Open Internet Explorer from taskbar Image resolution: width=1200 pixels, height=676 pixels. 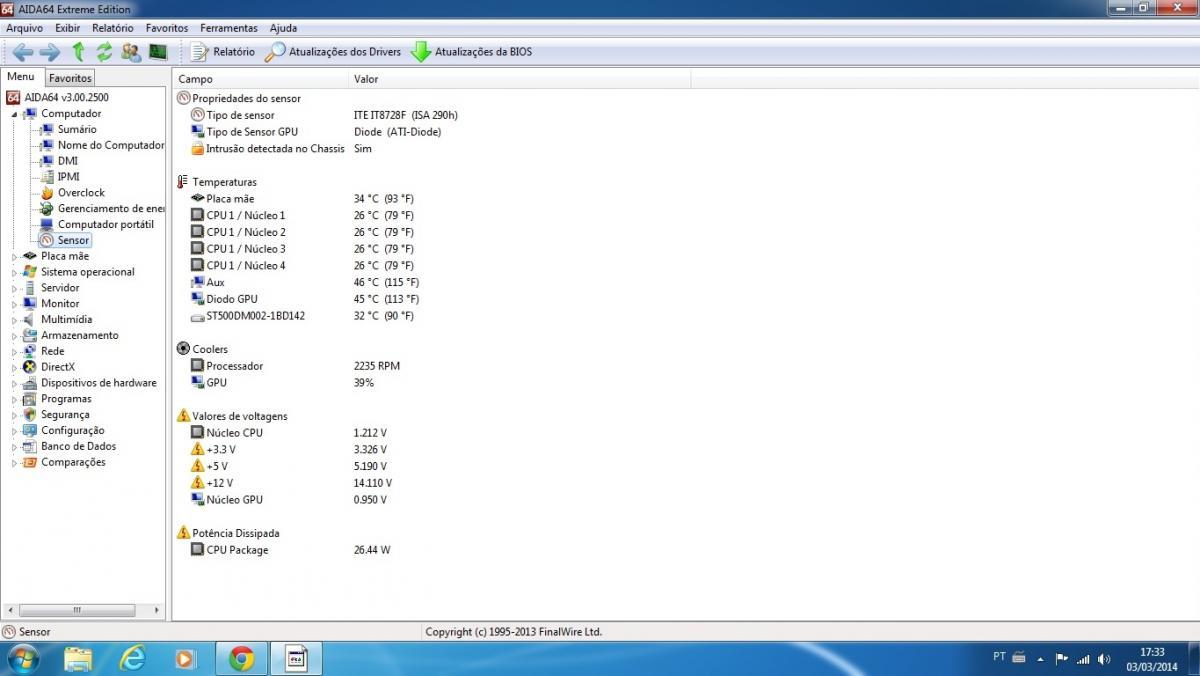click(x=132, y=658)
